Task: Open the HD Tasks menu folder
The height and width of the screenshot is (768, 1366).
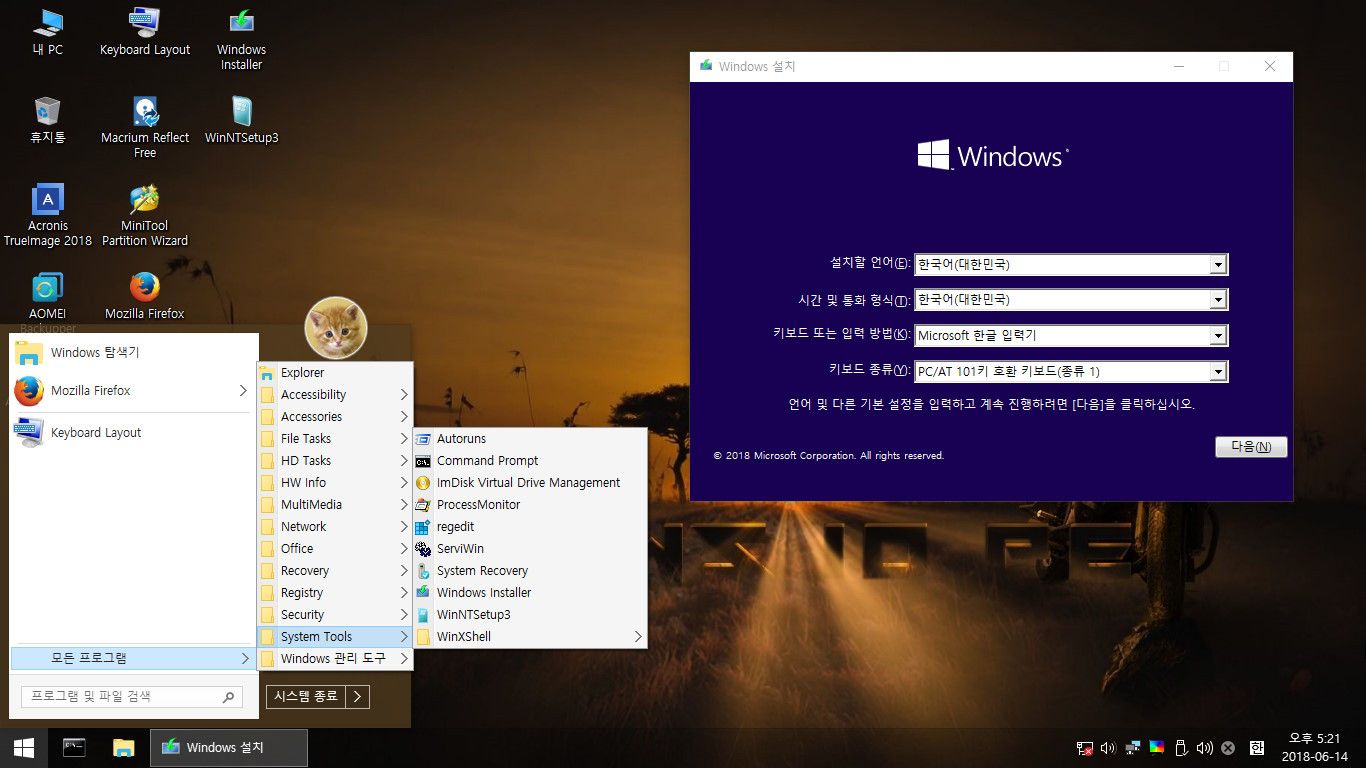Action: click(x=335, y=460)
